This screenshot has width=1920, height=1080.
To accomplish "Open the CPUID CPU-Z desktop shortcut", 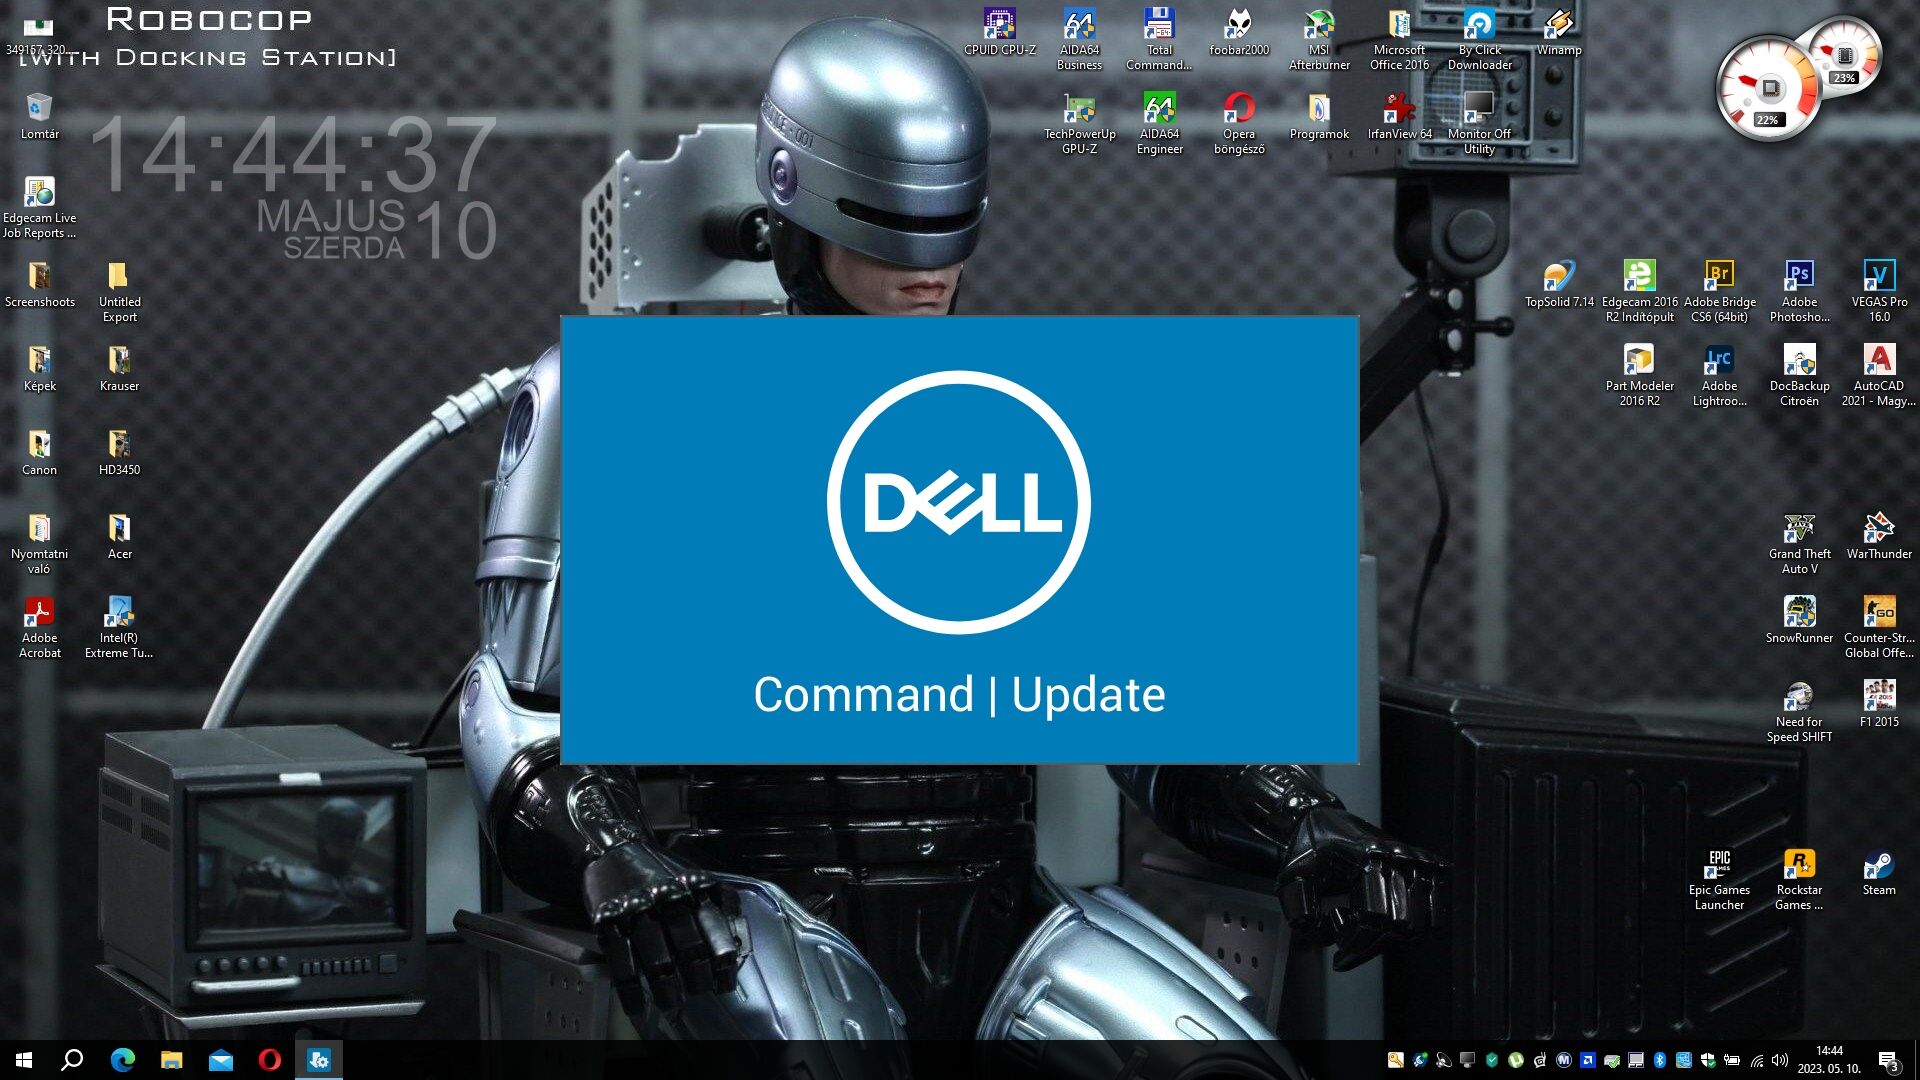I will click(999, 32).
